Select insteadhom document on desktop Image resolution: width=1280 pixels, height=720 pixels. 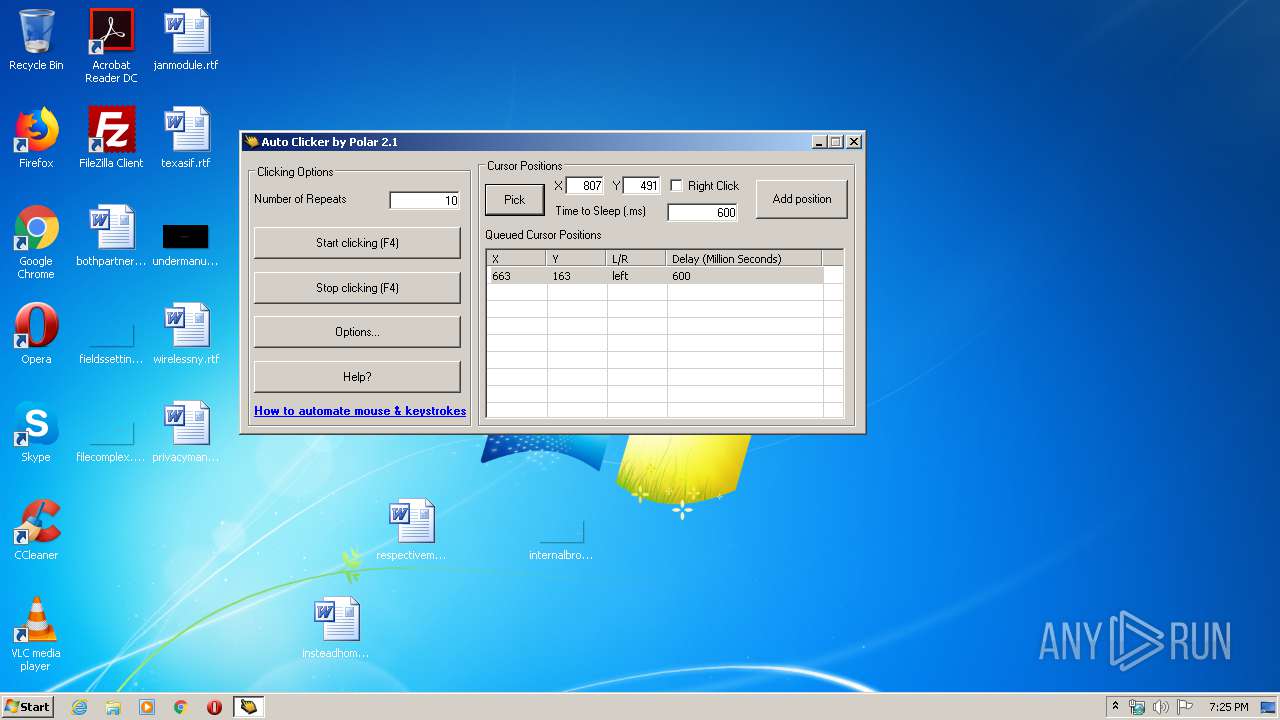click(336, 628)
